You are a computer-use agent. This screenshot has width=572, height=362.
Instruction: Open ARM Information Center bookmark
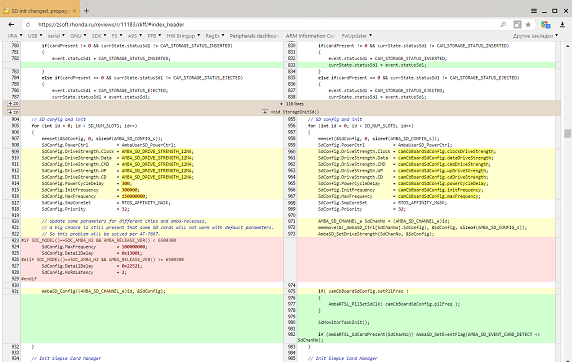point(310,36)
